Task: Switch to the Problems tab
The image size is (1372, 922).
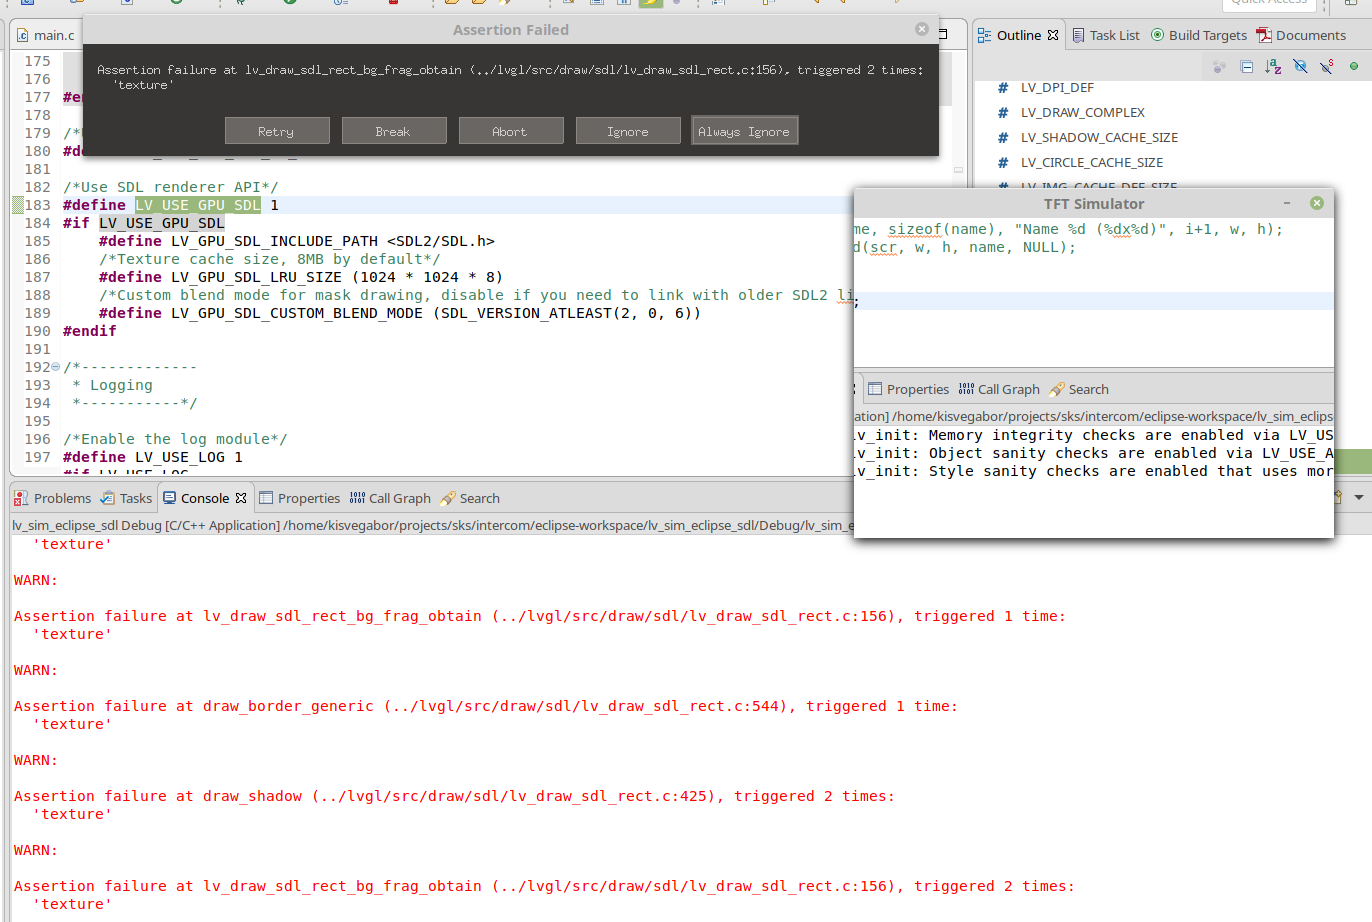Action: click(x=61, y=497)
